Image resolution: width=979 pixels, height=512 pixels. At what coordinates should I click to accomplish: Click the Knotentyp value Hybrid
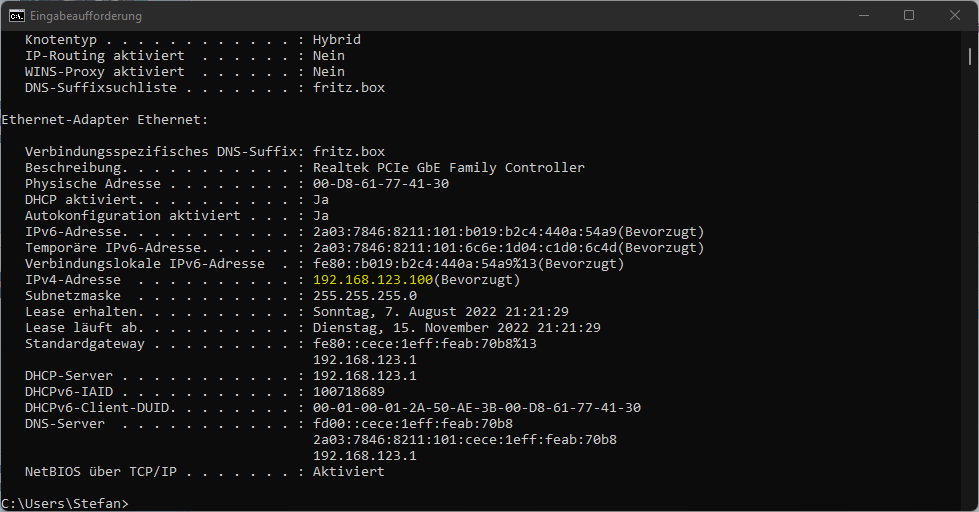[337, 40]
